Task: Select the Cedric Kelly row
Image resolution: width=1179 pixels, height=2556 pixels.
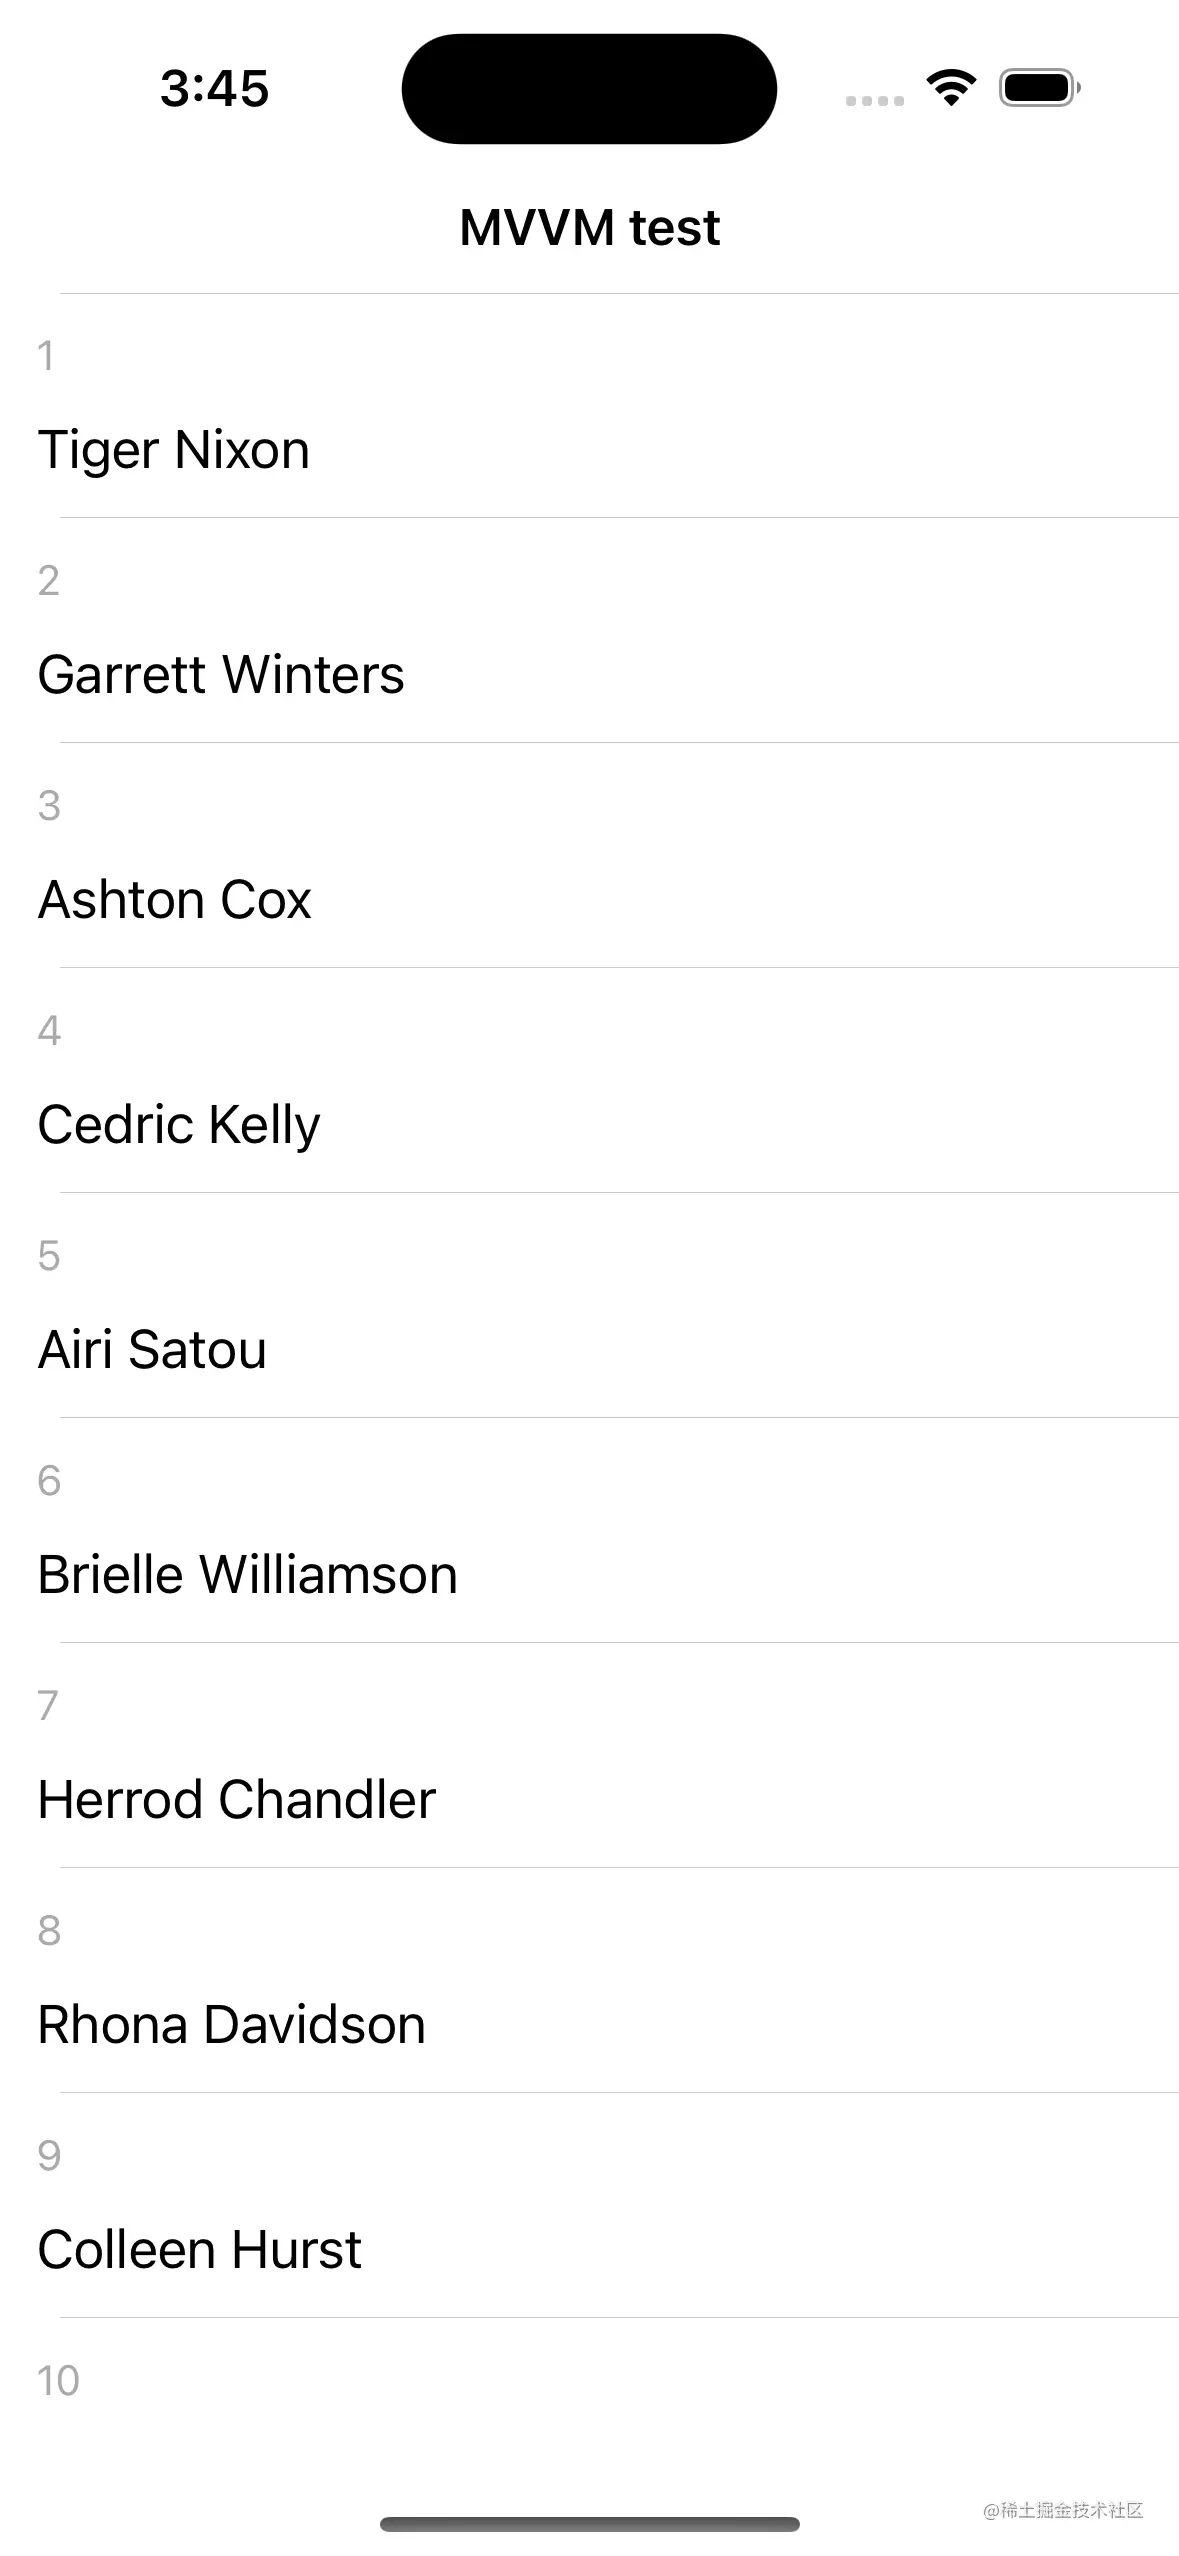Action: pyautogui.click(x=589, y=1080)
